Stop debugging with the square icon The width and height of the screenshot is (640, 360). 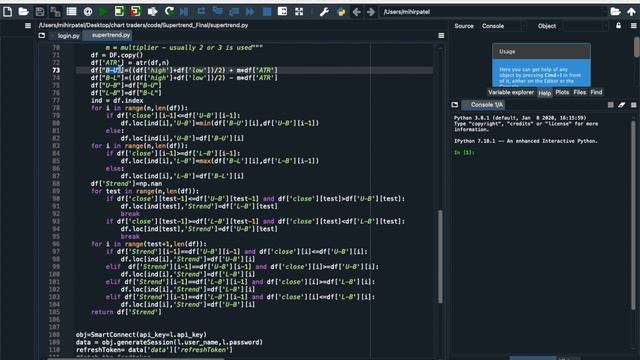(267, 12)
